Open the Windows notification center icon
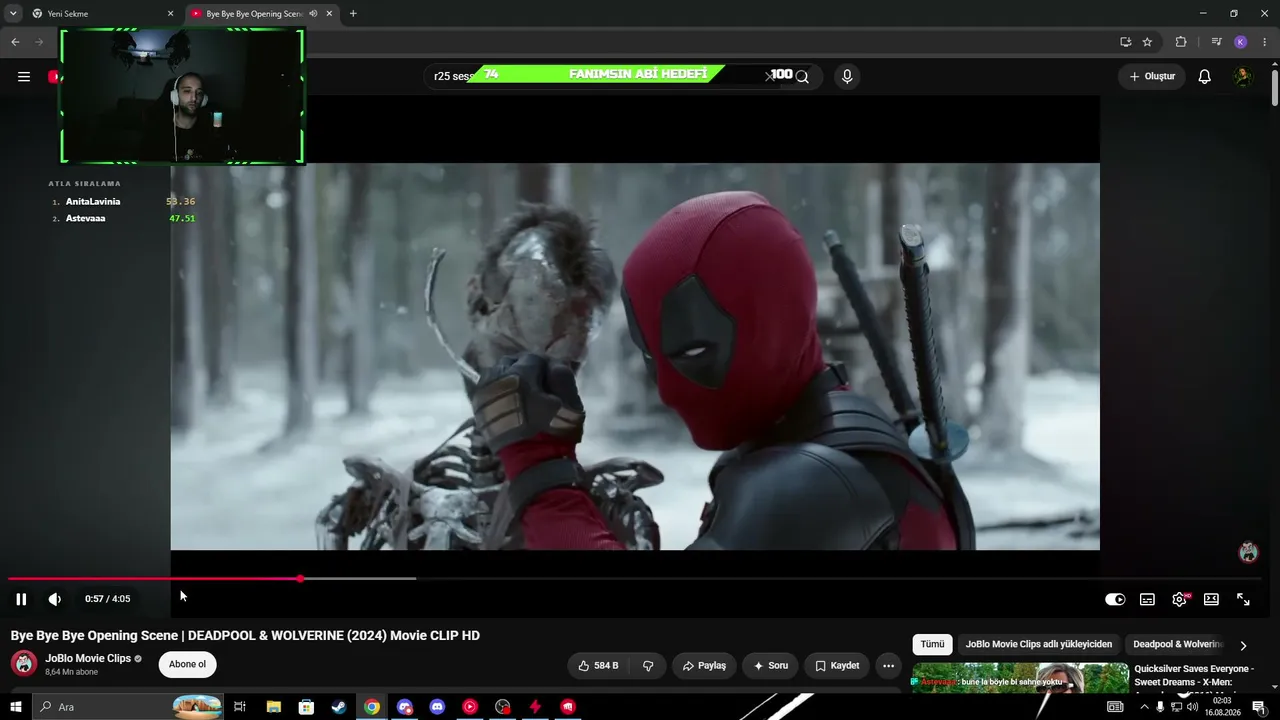This screenshot has height=720, width=1280. point(1259,707)
